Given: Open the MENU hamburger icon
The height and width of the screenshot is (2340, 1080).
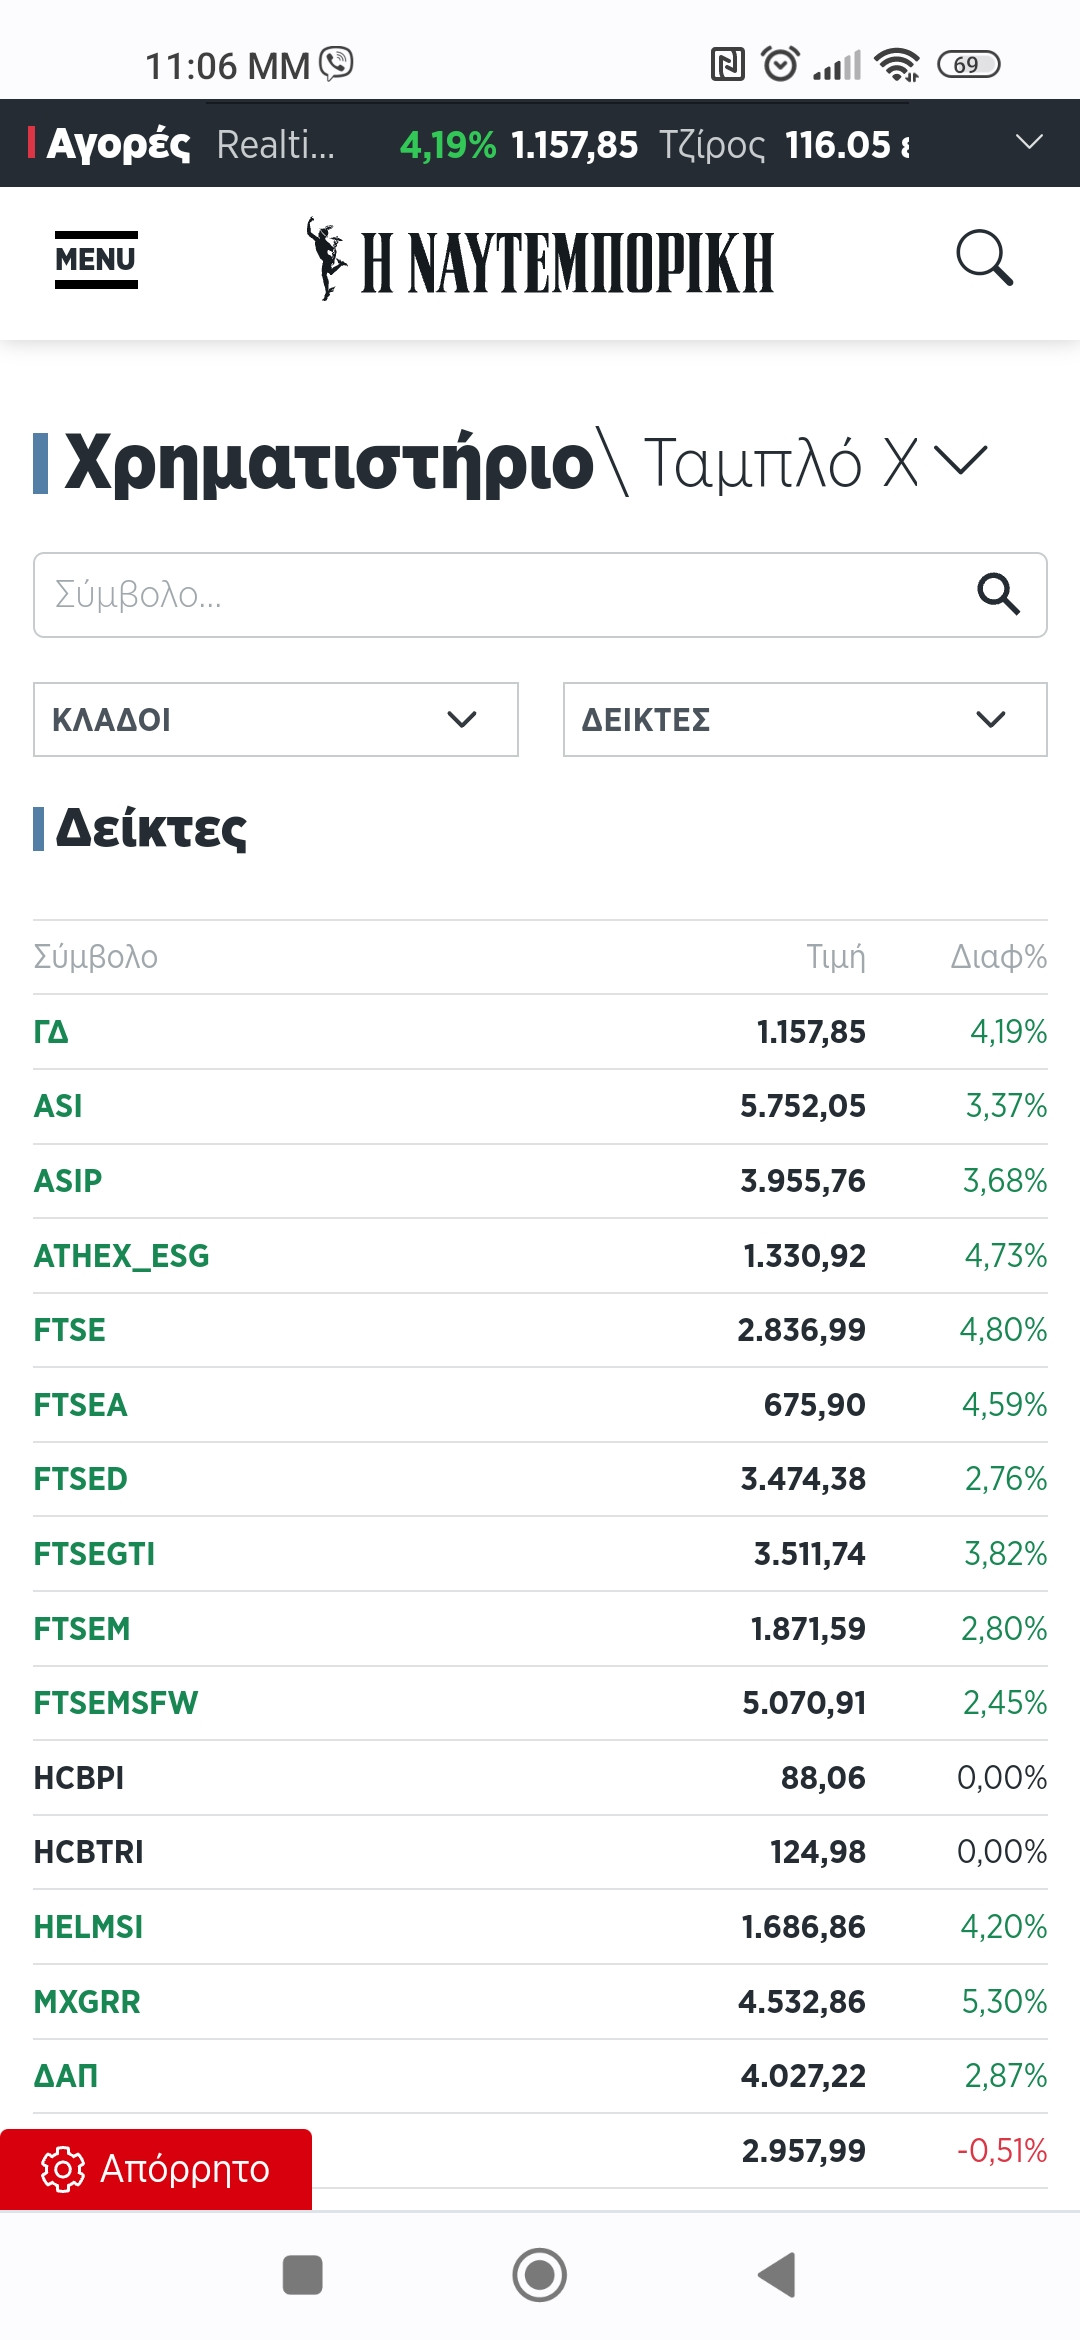Looking at the screenshot, I should coord(96,259).
